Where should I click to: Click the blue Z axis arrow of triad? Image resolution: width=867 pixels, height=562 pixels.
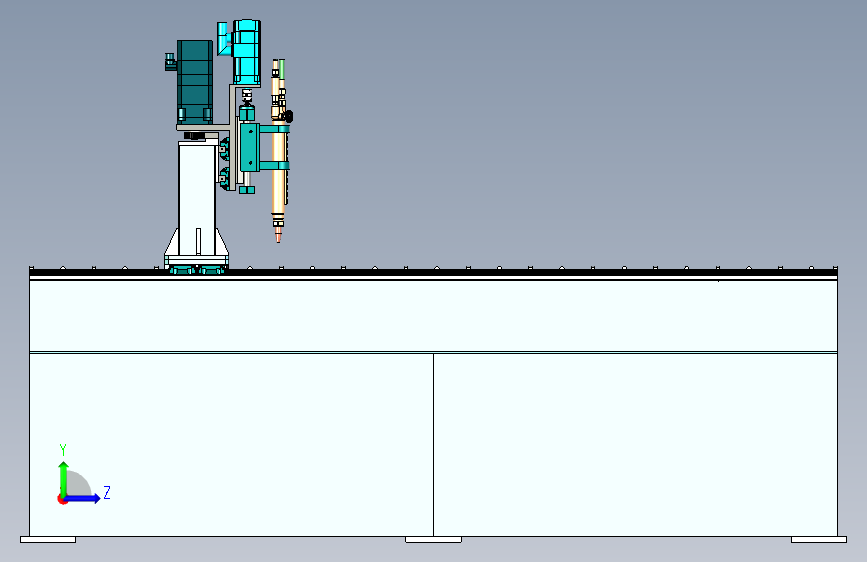coord(83,498)
